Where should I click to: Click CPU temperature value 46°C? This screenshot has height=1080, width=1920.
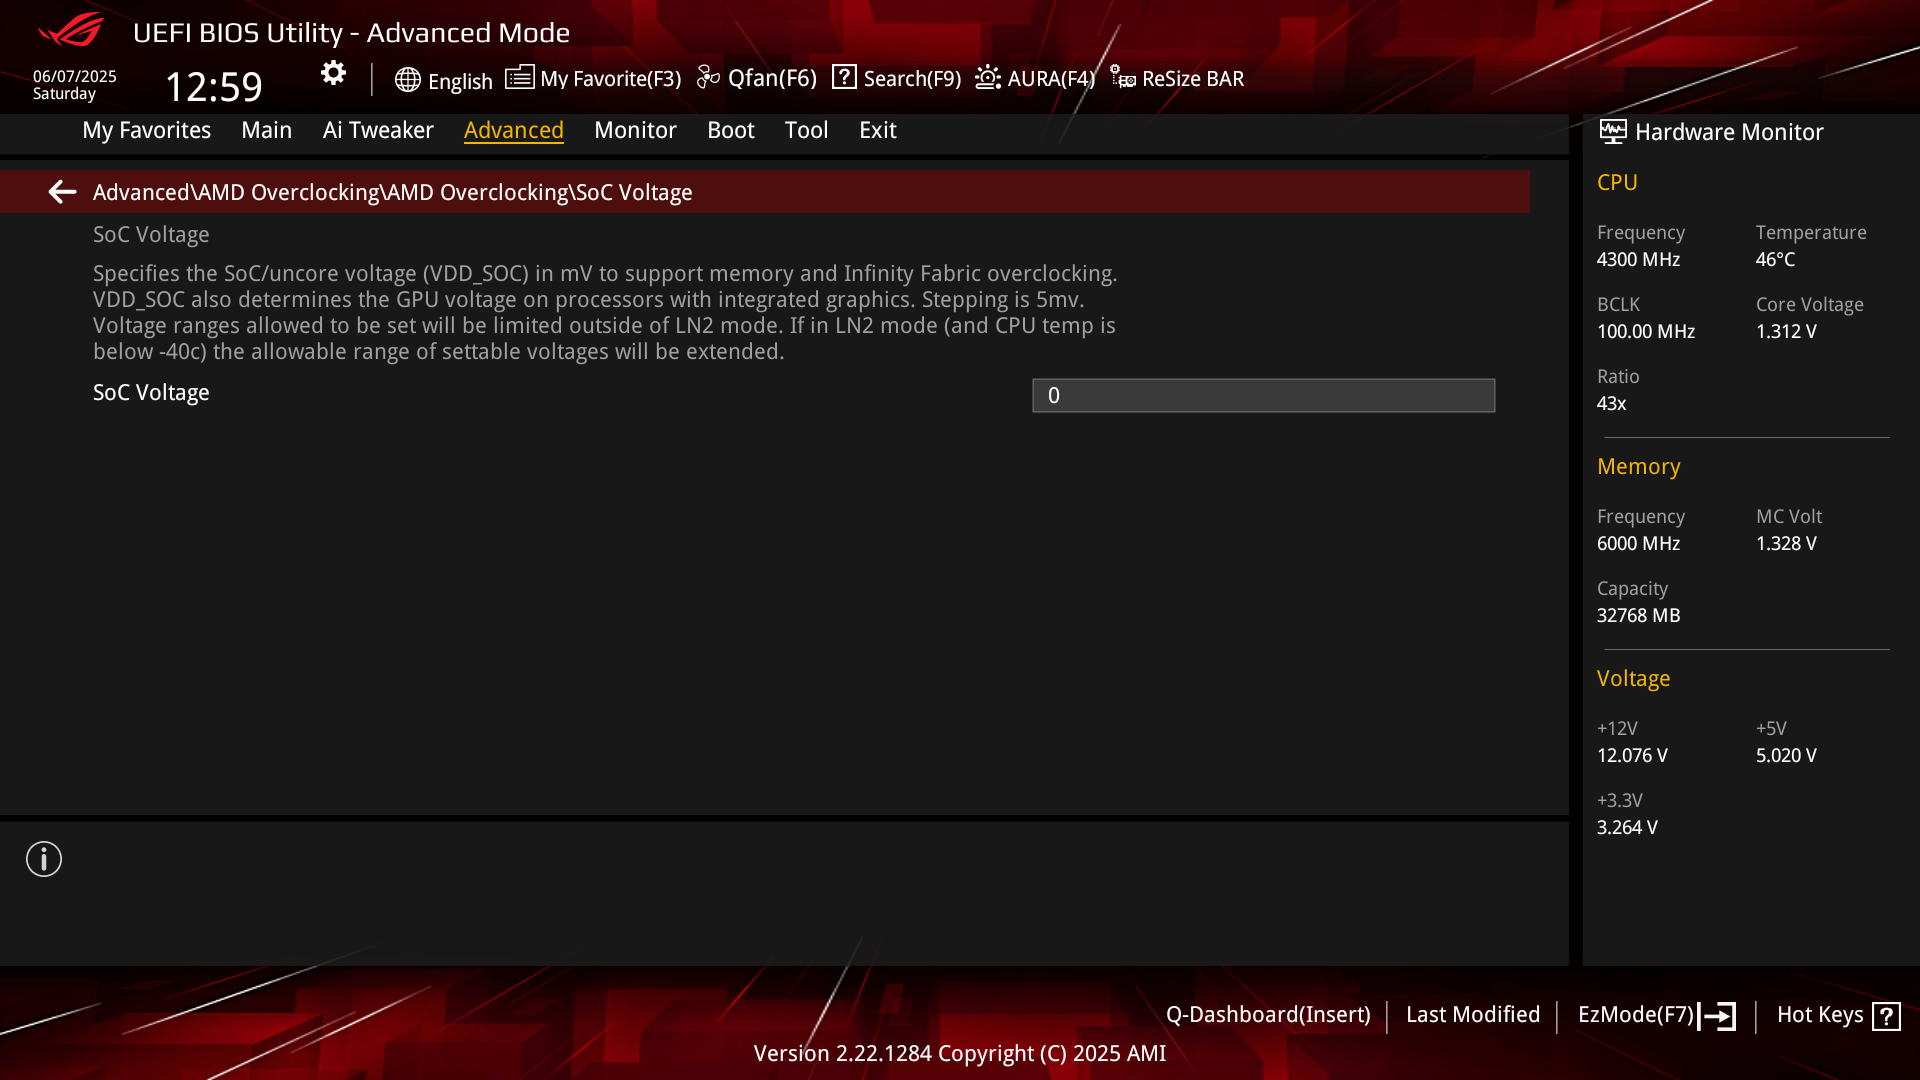coord(1776,260)
